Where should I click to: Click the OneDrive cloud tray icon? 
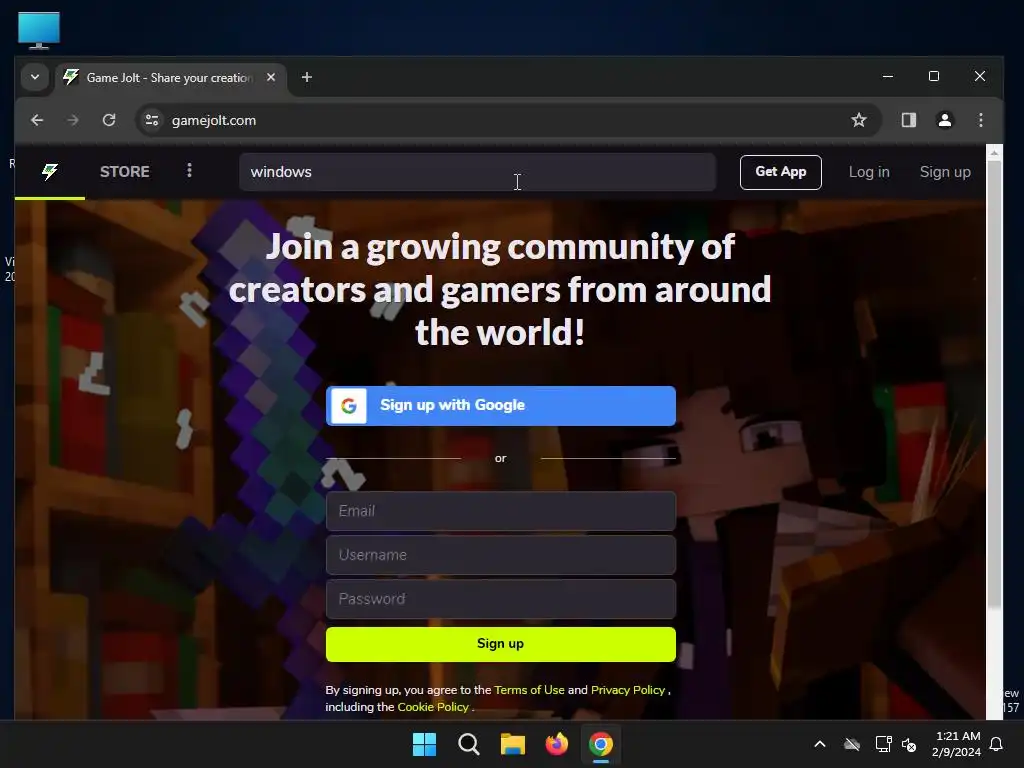(852, 744)
